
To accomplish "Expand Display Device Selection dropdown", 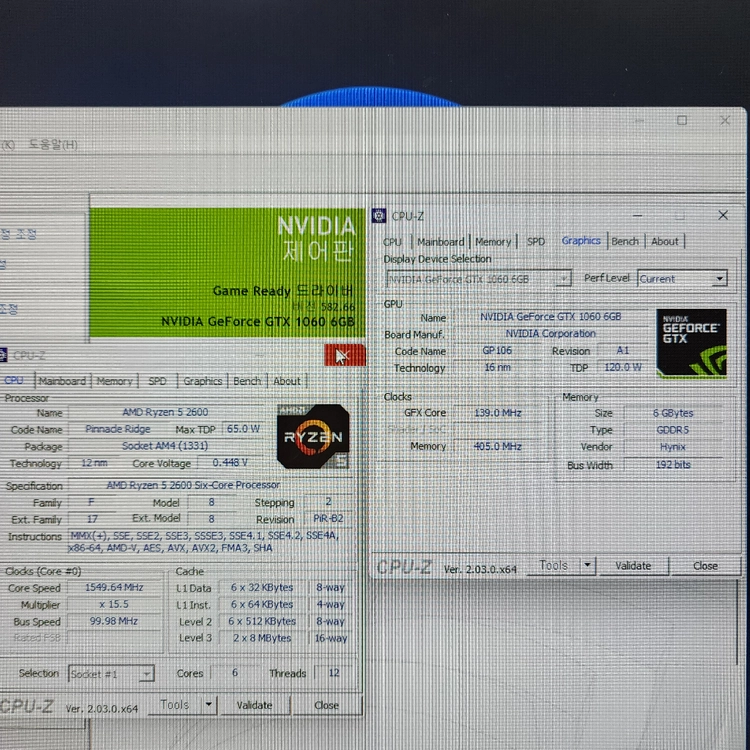I will (x=478, y=279).
